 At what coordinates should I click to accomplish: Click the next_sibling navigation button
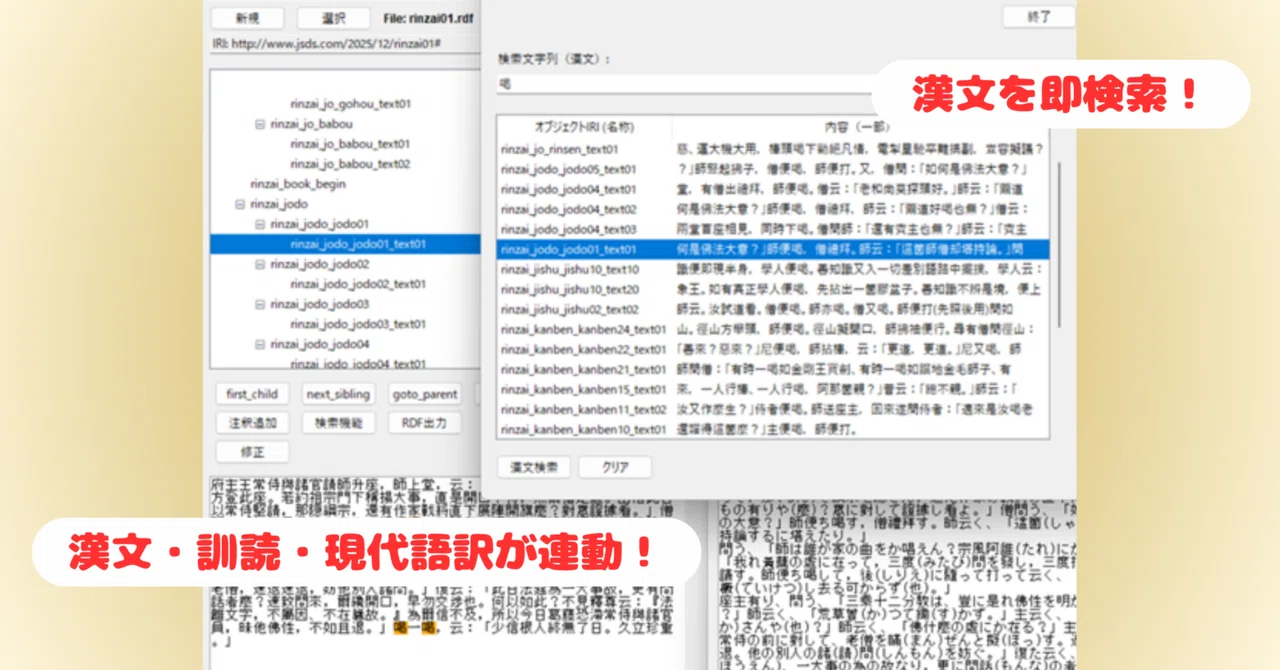click(x=338, y=394)
